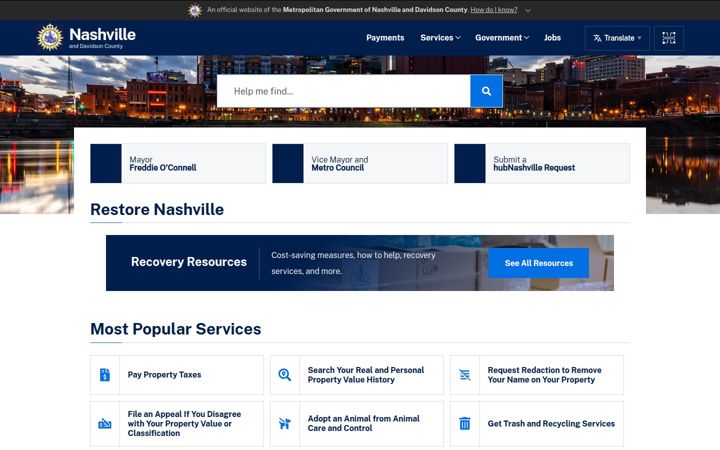Open the Mayor Freddie O'Connell card

pyautogui.click(x=178, y=163)
